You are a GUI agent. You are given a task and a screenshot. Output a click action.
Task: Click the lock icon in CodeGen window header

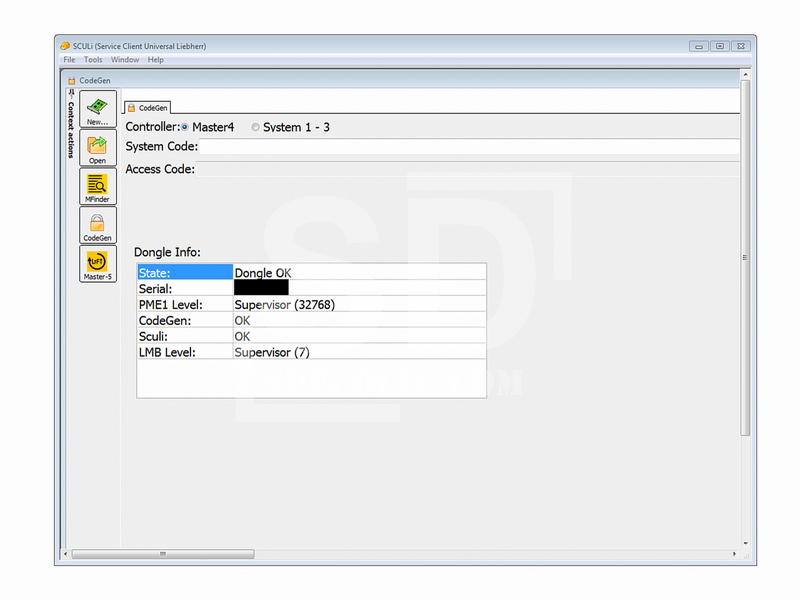72,79
